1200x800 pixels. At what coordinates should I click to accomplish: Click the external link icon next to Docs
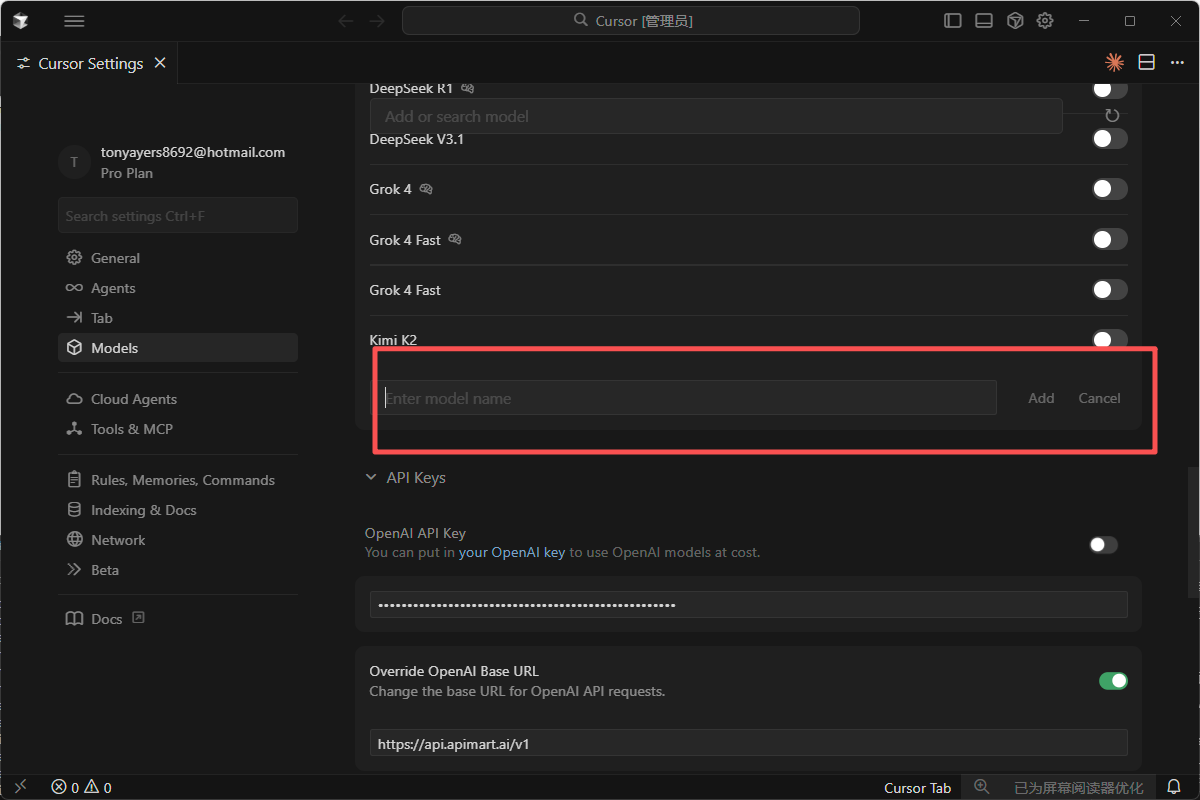click(139, 618)
